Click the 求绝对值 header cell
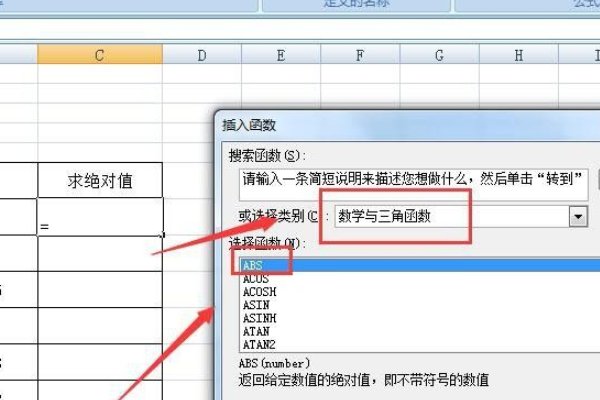The height and width of the screenshot is (400, 600). (x=100, y=180)
